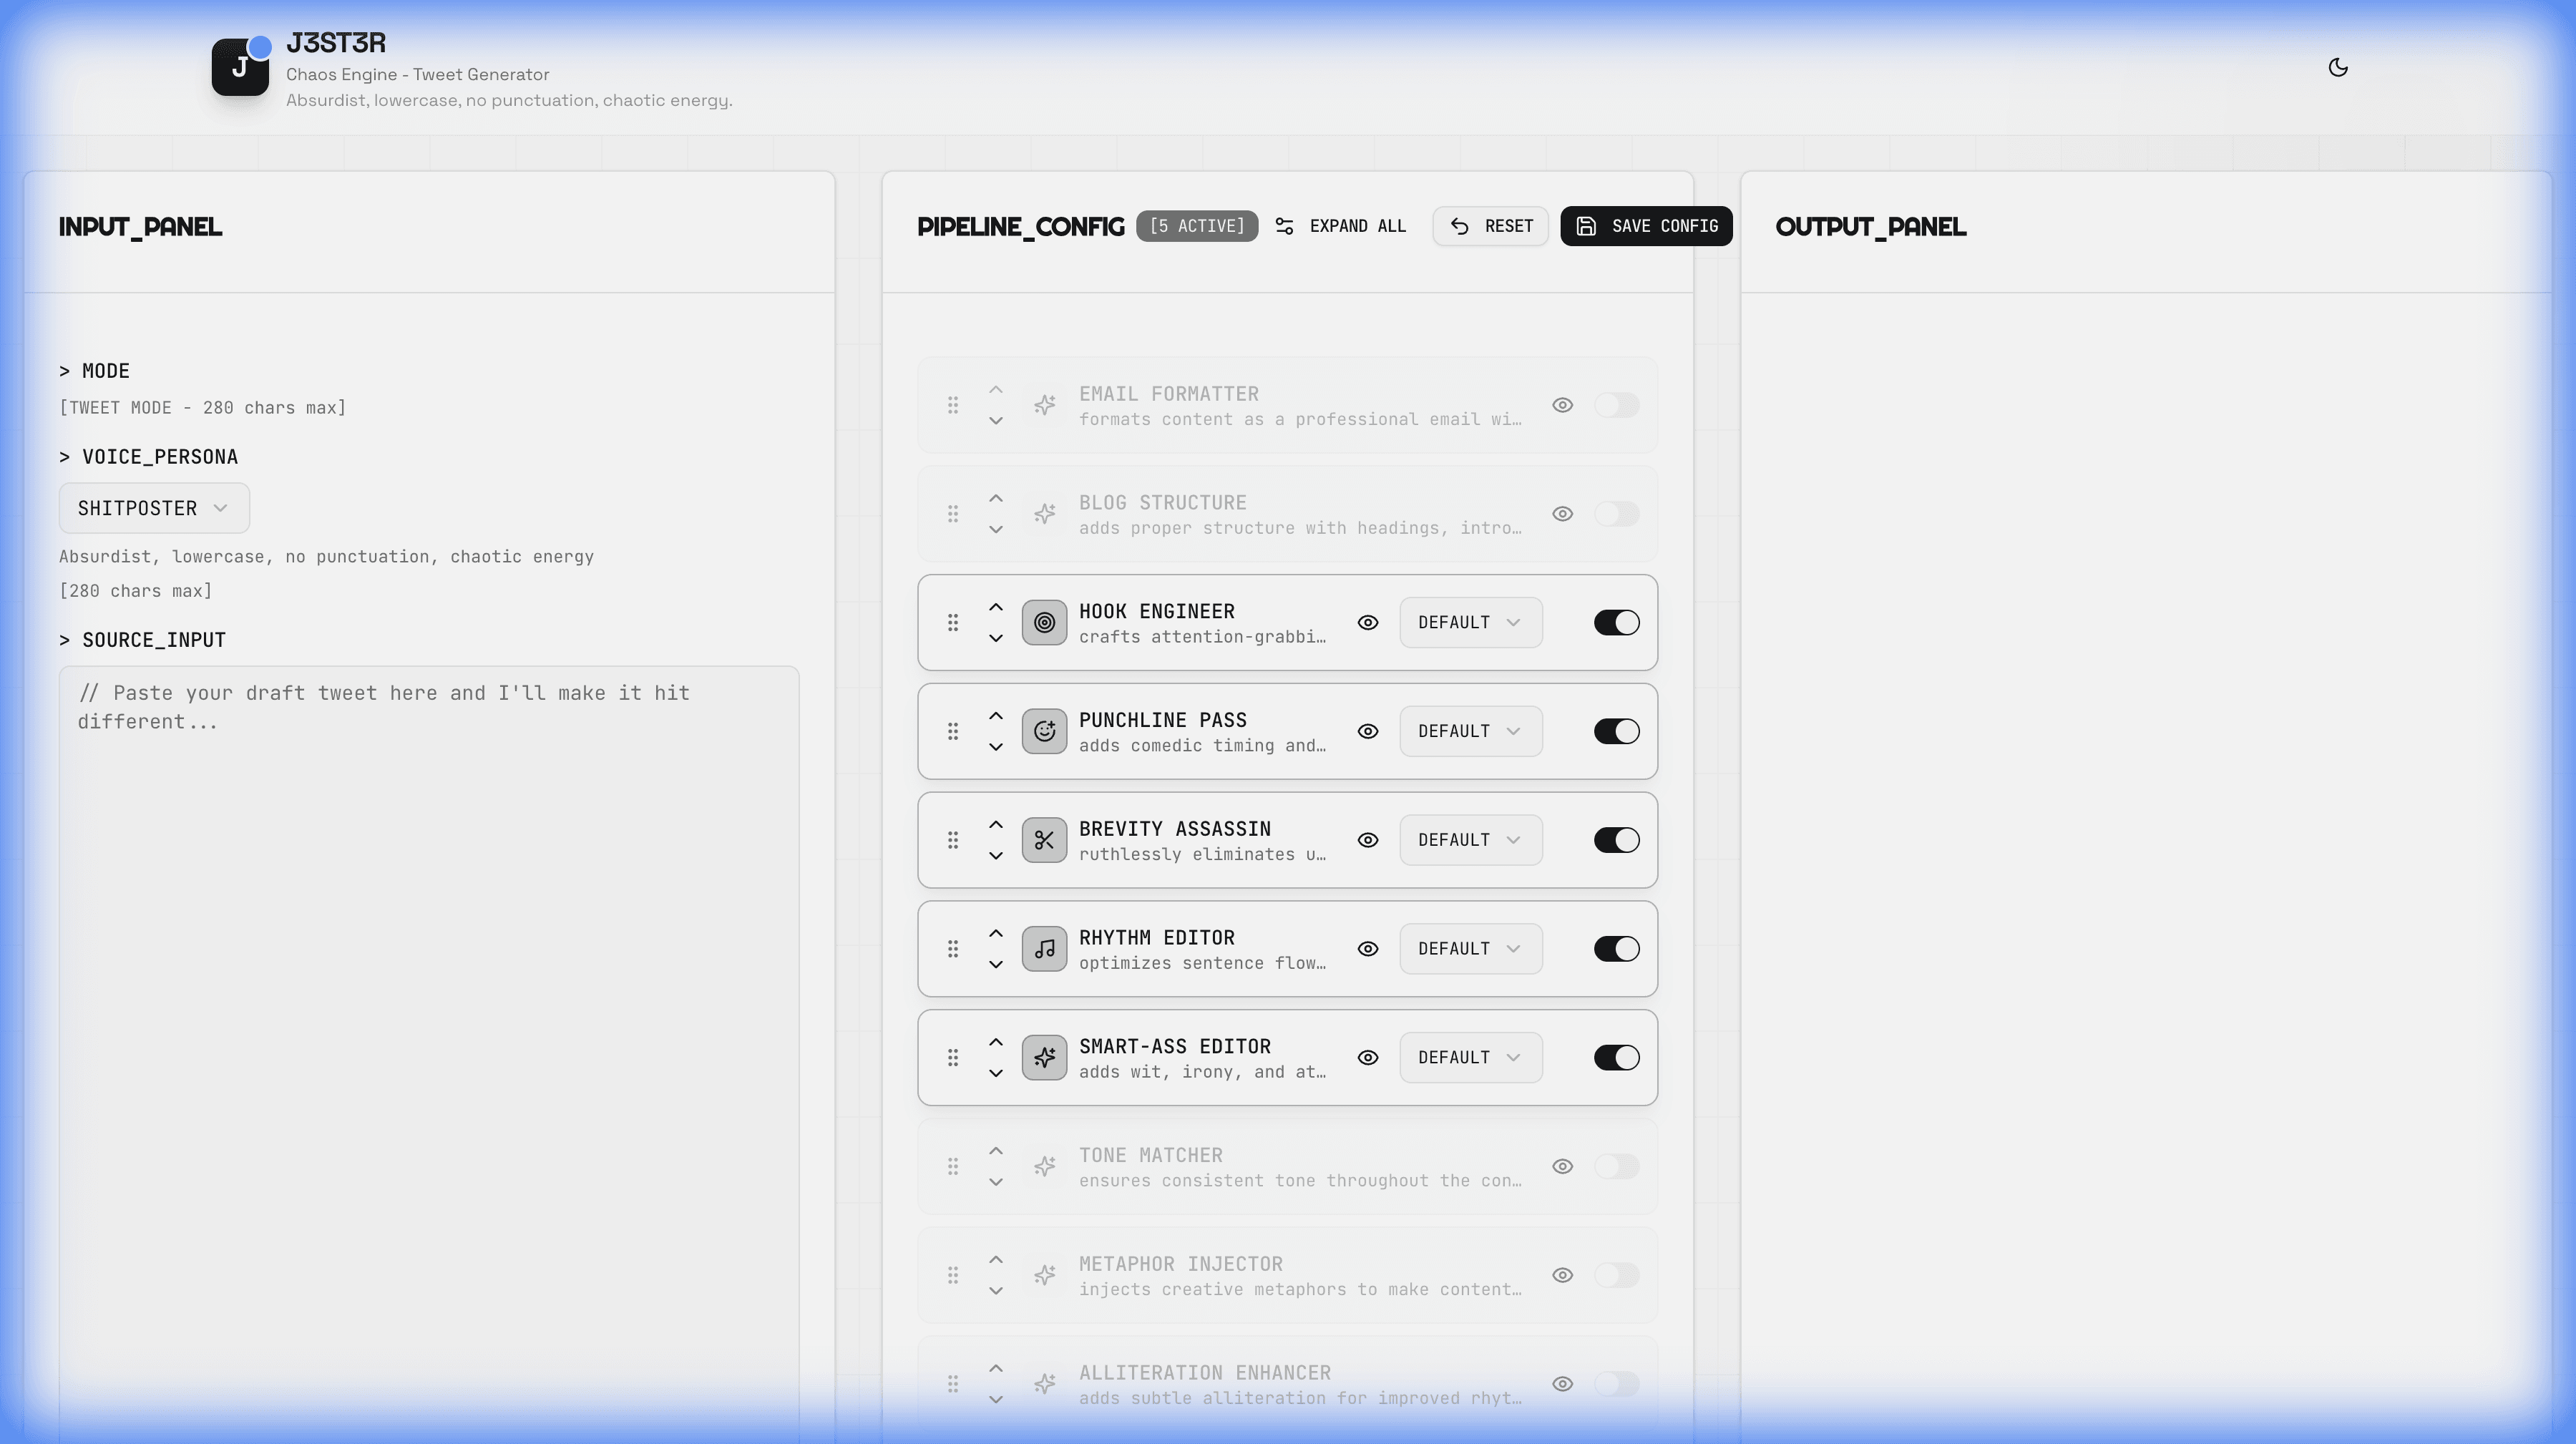2576x1444 pixels.
Task: Click the J3ST3R app logo
Action: pyautogui.click(x=240, y=67)
